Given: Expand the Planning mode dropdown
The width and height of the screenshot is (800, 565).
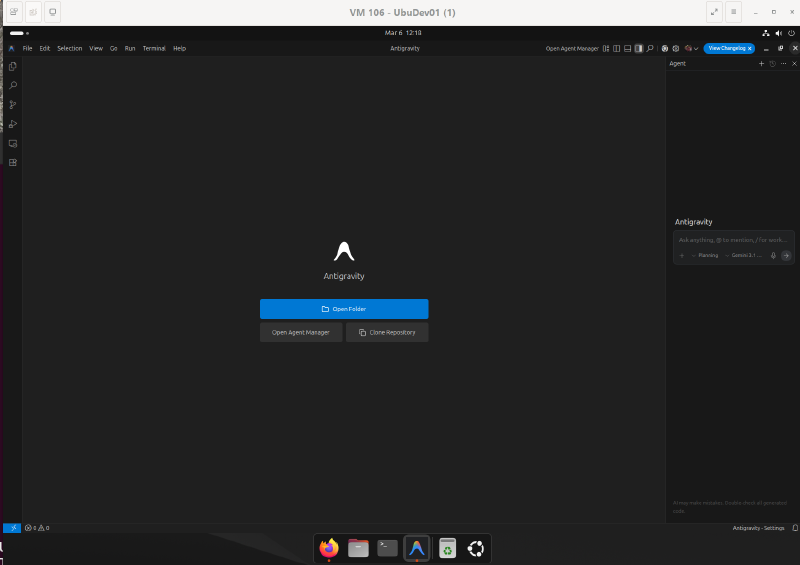Looking at the screenshot, I should pos(706,255).
